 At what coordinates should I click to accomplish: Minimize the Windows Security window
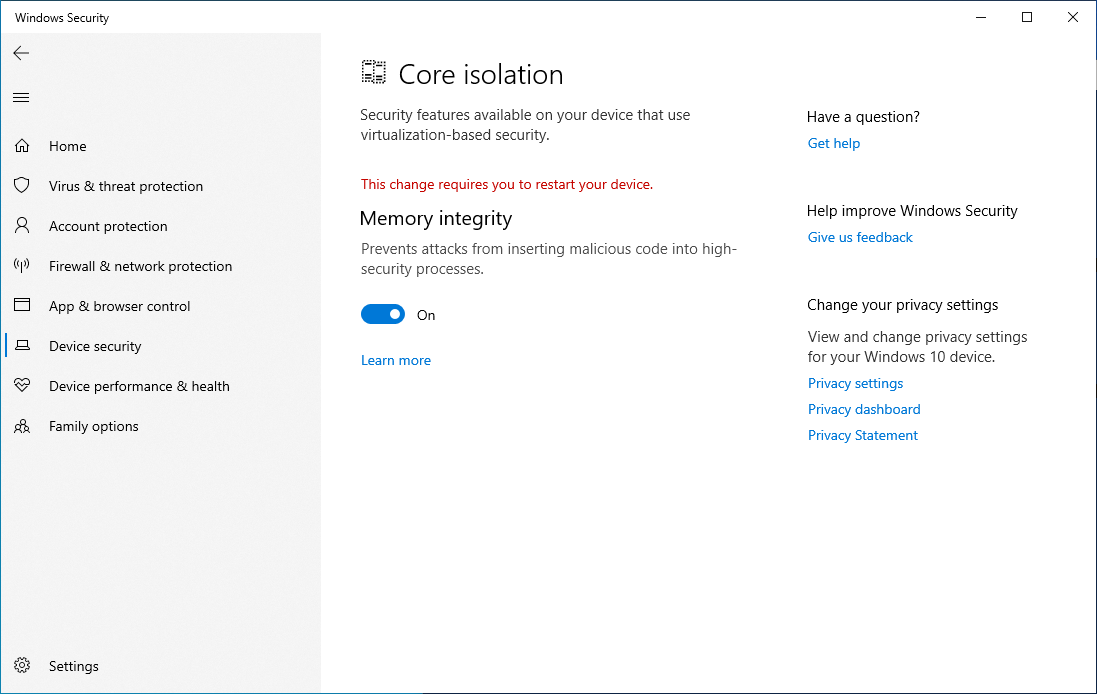[981, 17]
